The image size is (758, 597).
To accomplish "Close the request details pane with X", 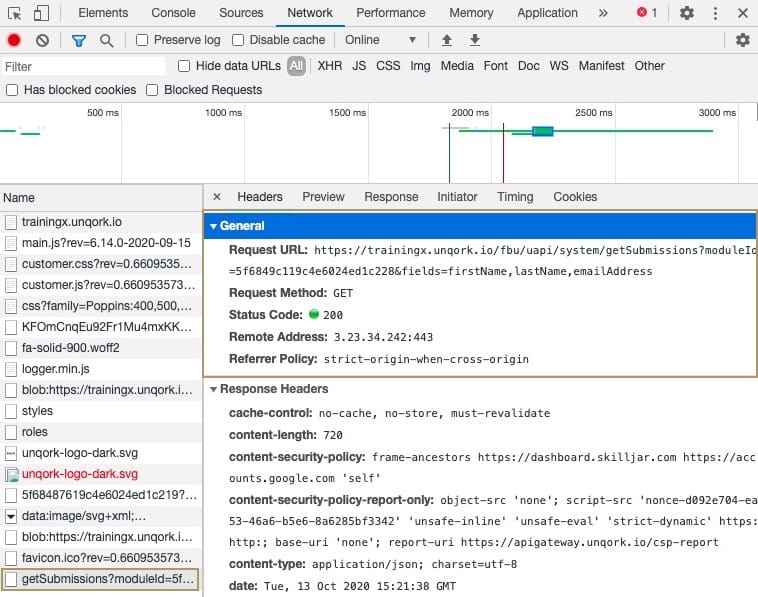I will tap(217, 197).
